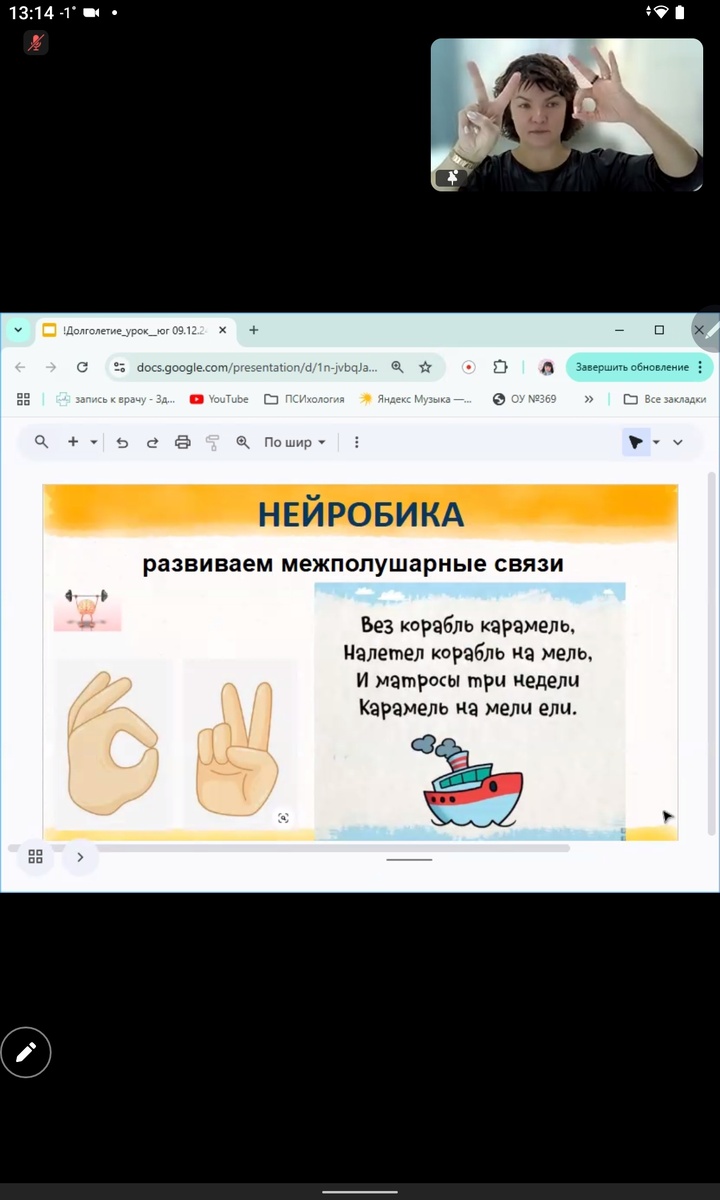Open more toolbar options three dots

pyautogui.click(x=357, y=442)
